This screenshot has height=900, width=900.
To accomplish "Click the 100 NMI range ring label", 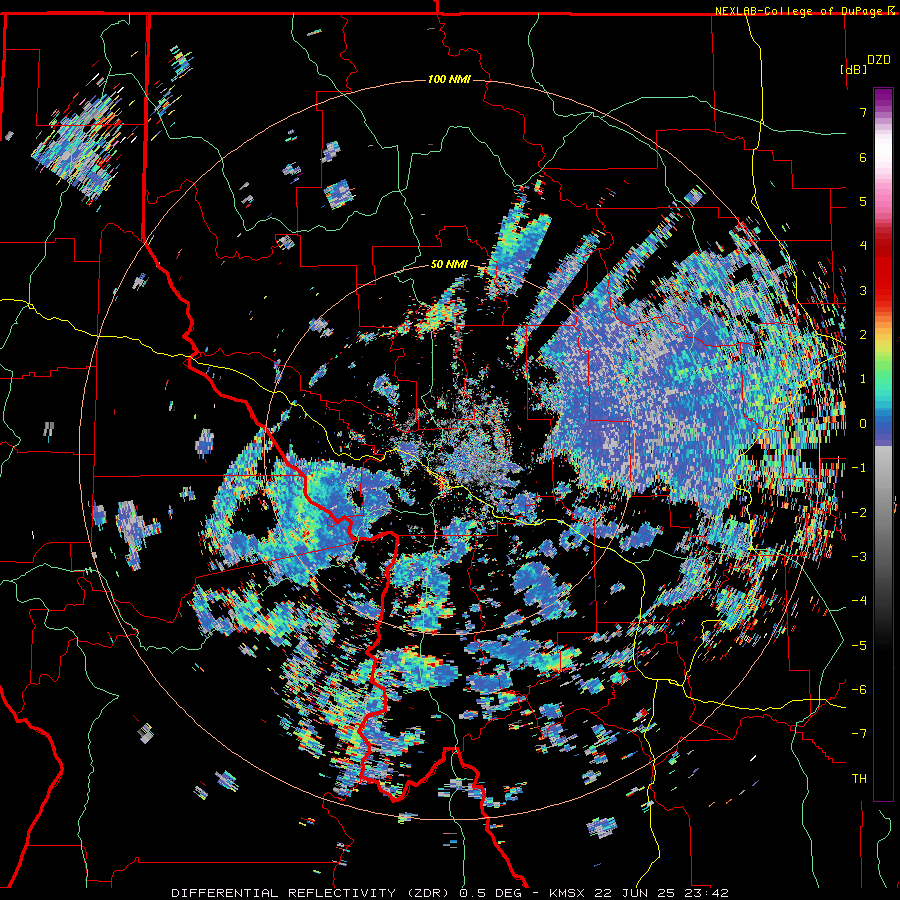I will tap(449, 79).
